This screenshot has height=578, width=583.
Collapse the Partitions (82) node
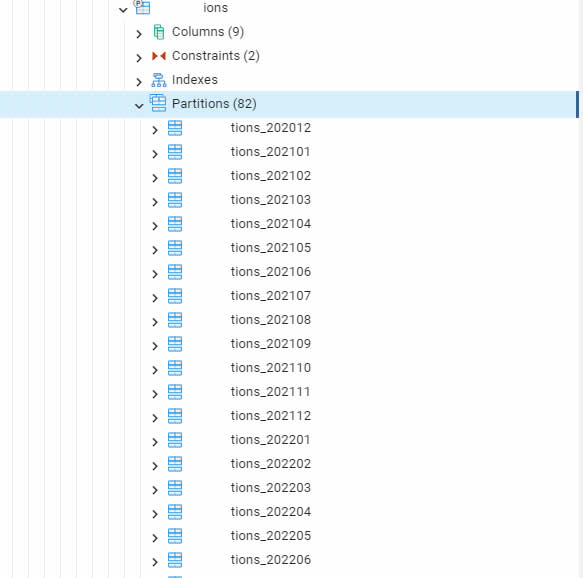[x=139, y=106]
